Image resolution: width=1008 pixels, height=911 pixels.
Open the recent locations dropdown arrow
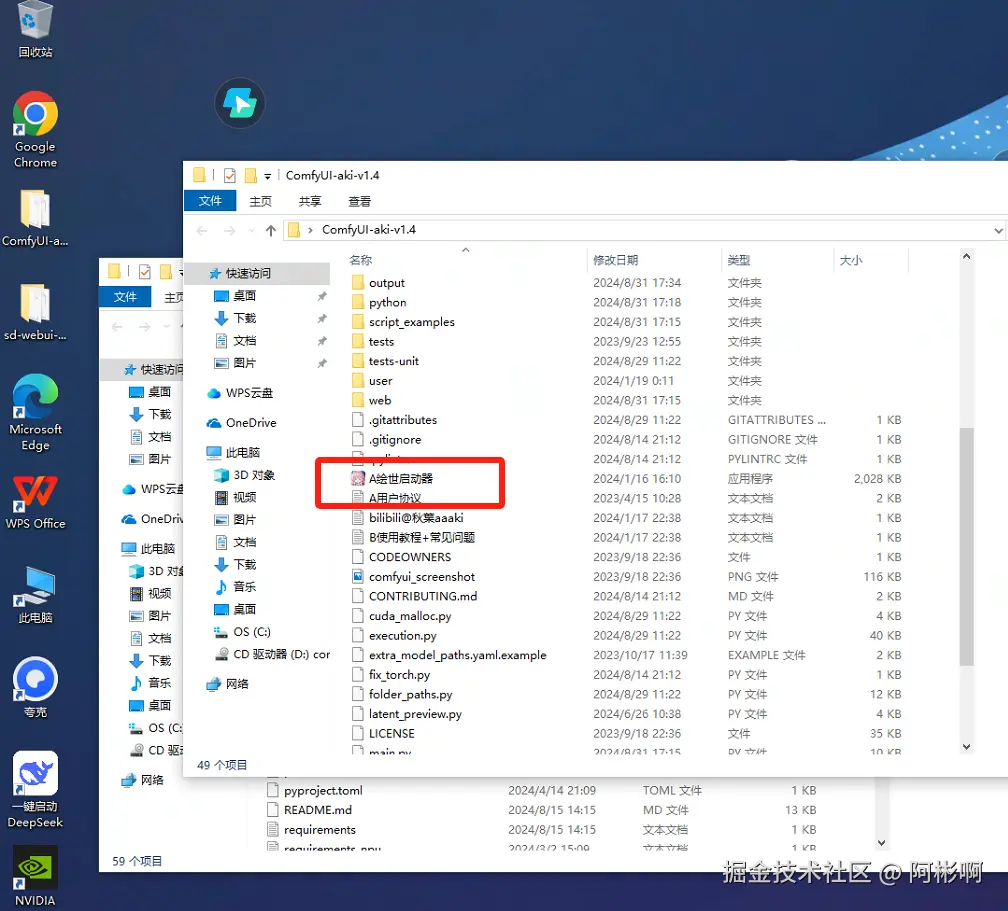click(x=251, y=230)
